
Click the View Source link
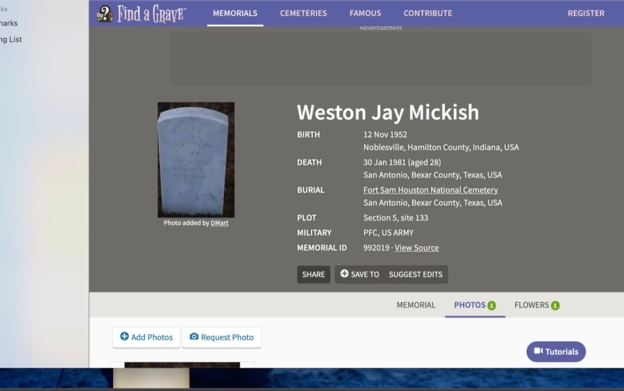[x=417, y=248]
